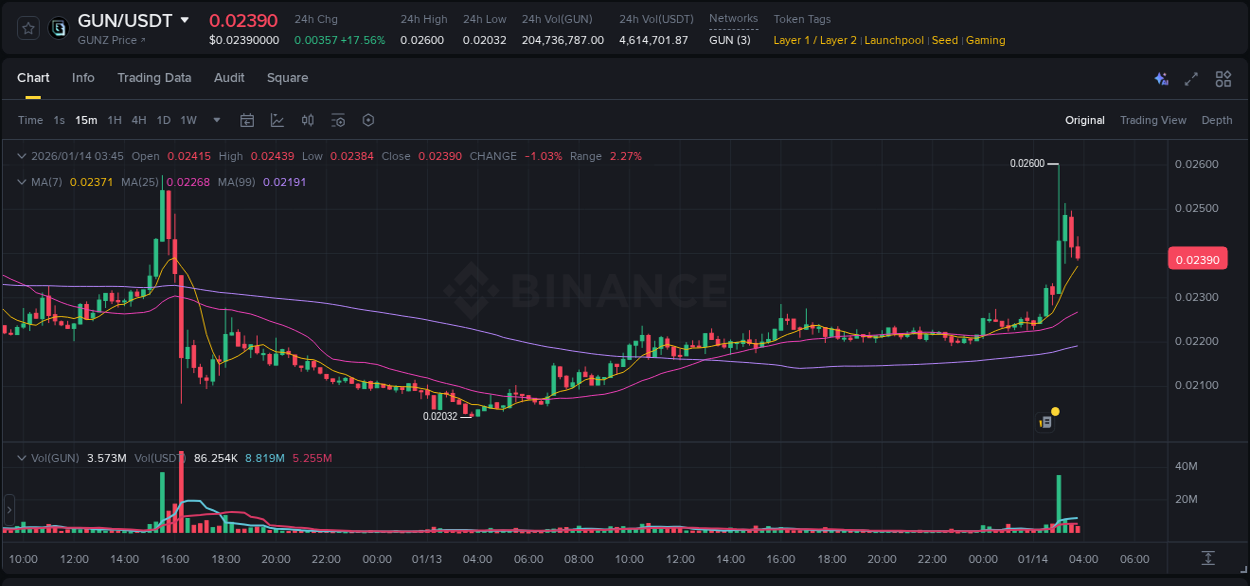Viewport: 1250px width, 586px height.
Task: Open more timeframes via the arrow after 1W
Action: tap(215, 120)
